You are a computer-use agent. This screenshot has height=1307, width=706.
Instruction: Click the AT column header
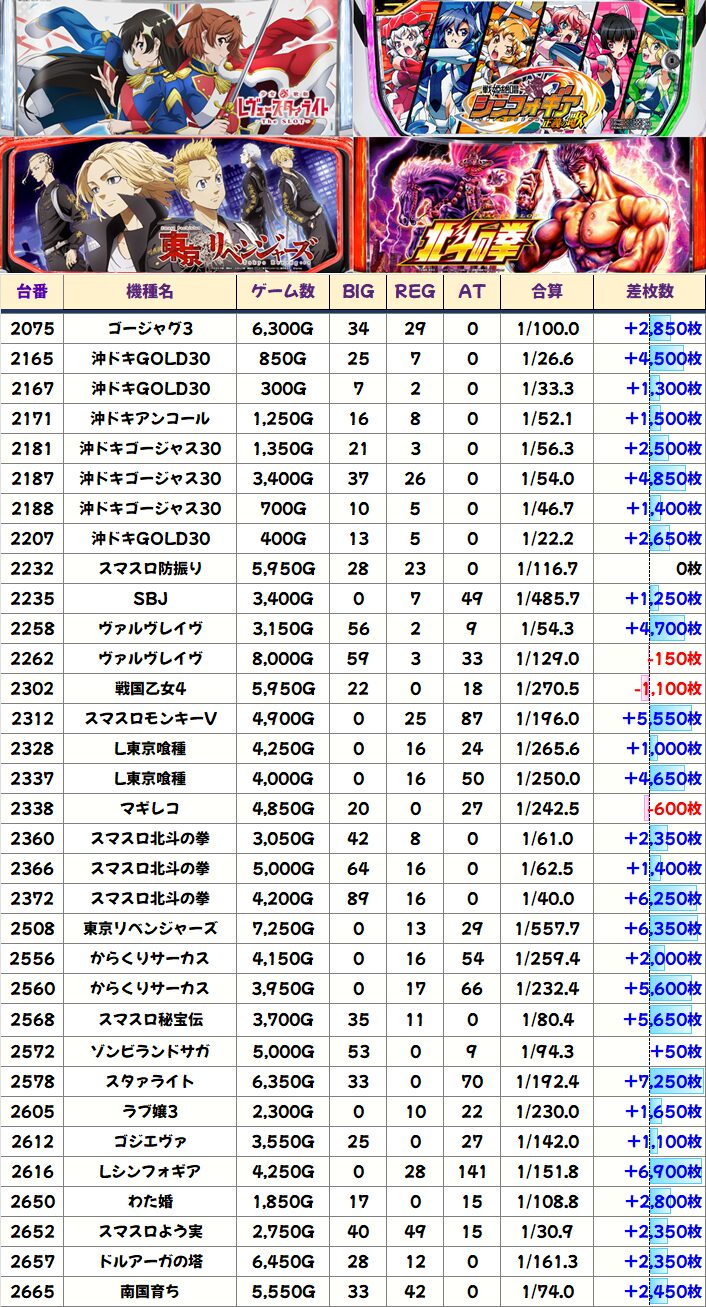click(x=471, y=291)
